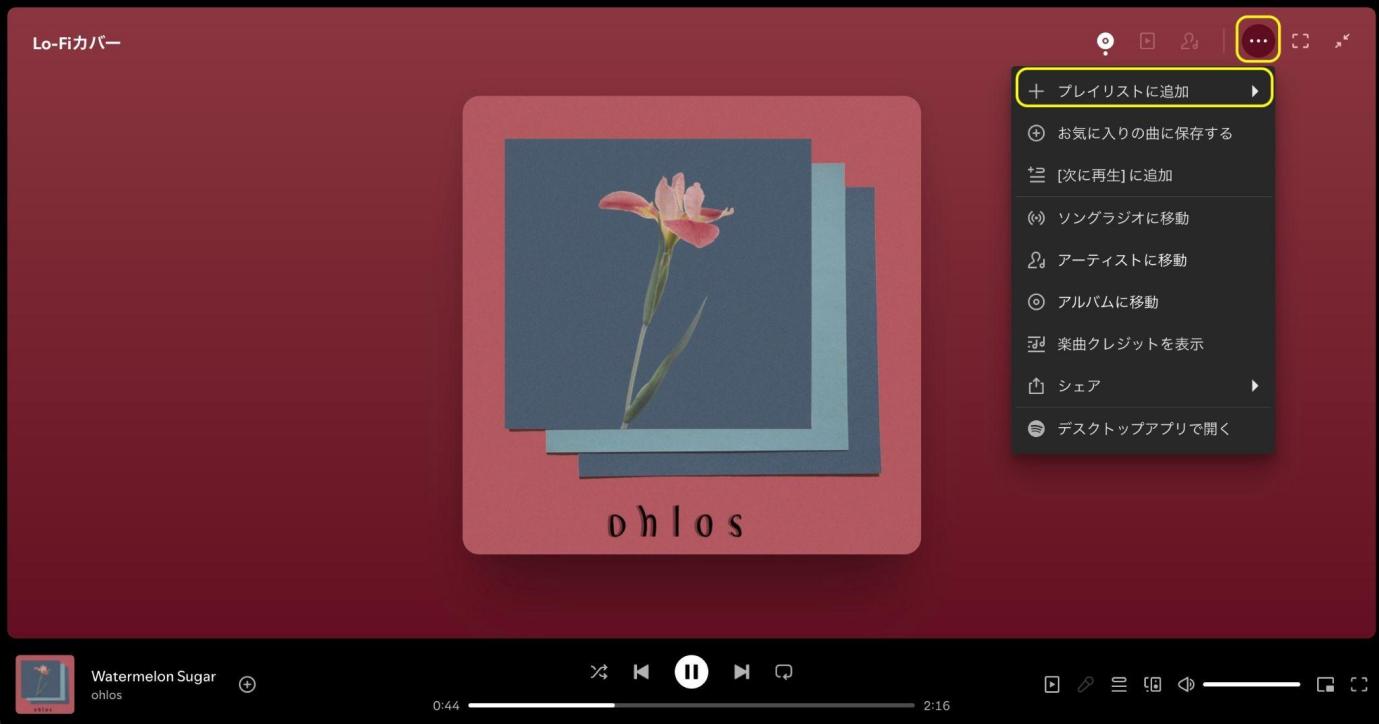Toggle shuffle playback
This screenshot has height=724, width=1379.
(599, 672)
